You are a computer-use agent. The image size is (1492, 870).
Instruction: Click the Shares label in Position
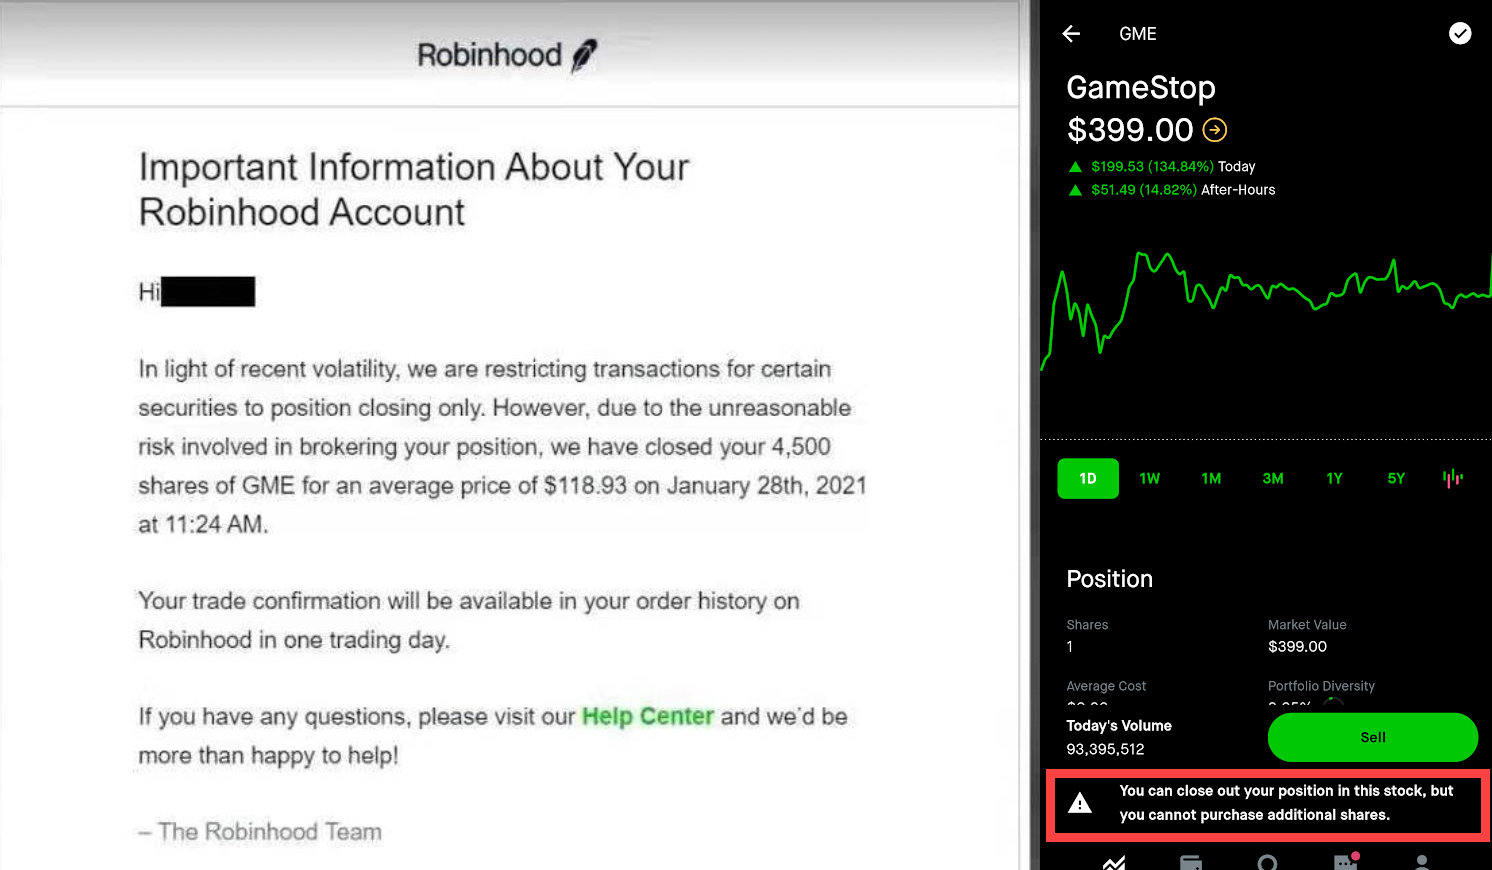coord(1087,625)
